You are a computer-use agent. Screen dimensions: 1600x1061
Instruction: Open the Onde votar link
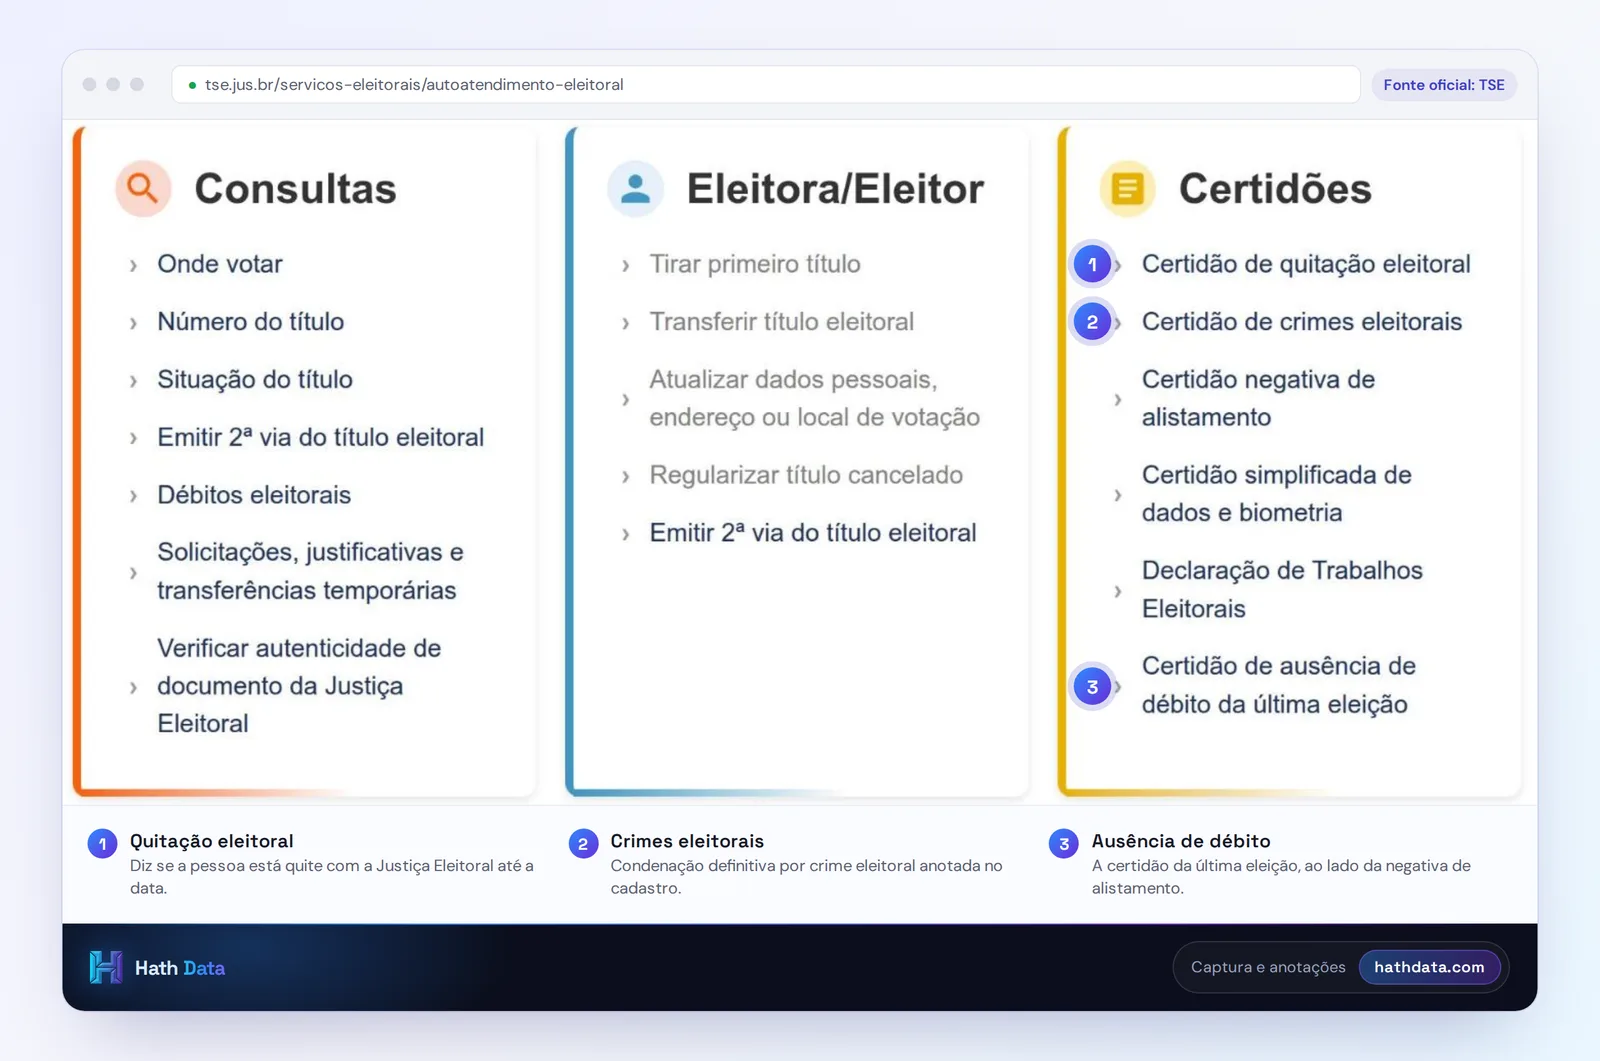pyautogui.click(x=220, y=264)
